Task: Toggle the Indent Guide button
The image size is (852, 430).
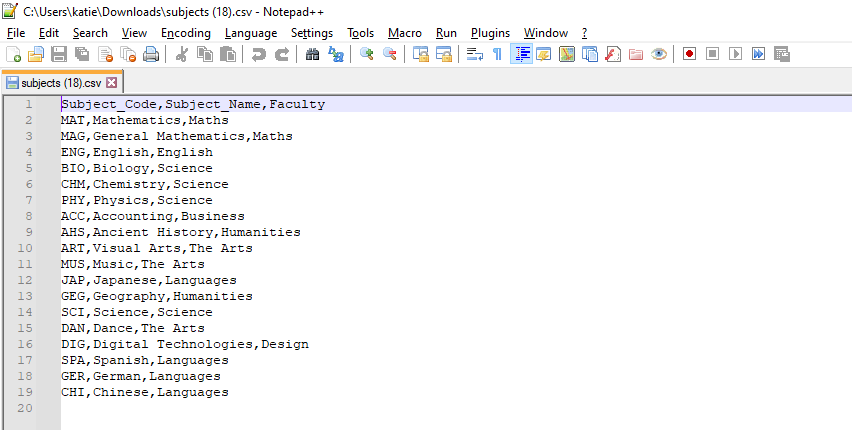Action: [x=521, y=54]
